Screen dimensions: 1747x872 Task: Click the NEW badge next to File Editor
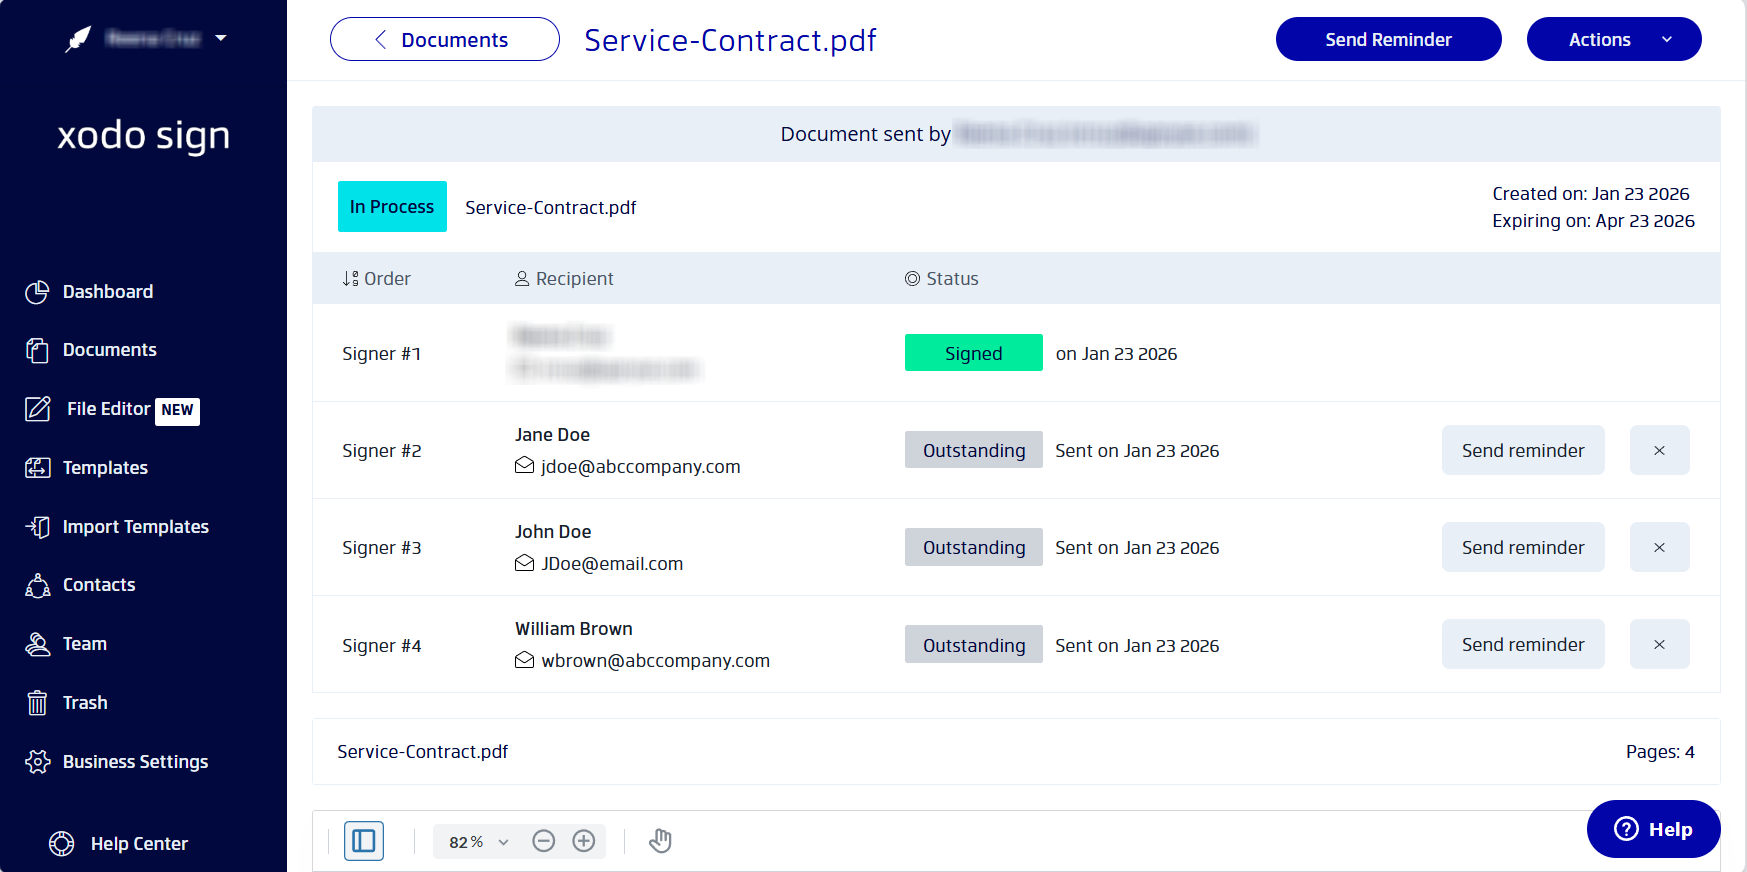tap(178, 411)
